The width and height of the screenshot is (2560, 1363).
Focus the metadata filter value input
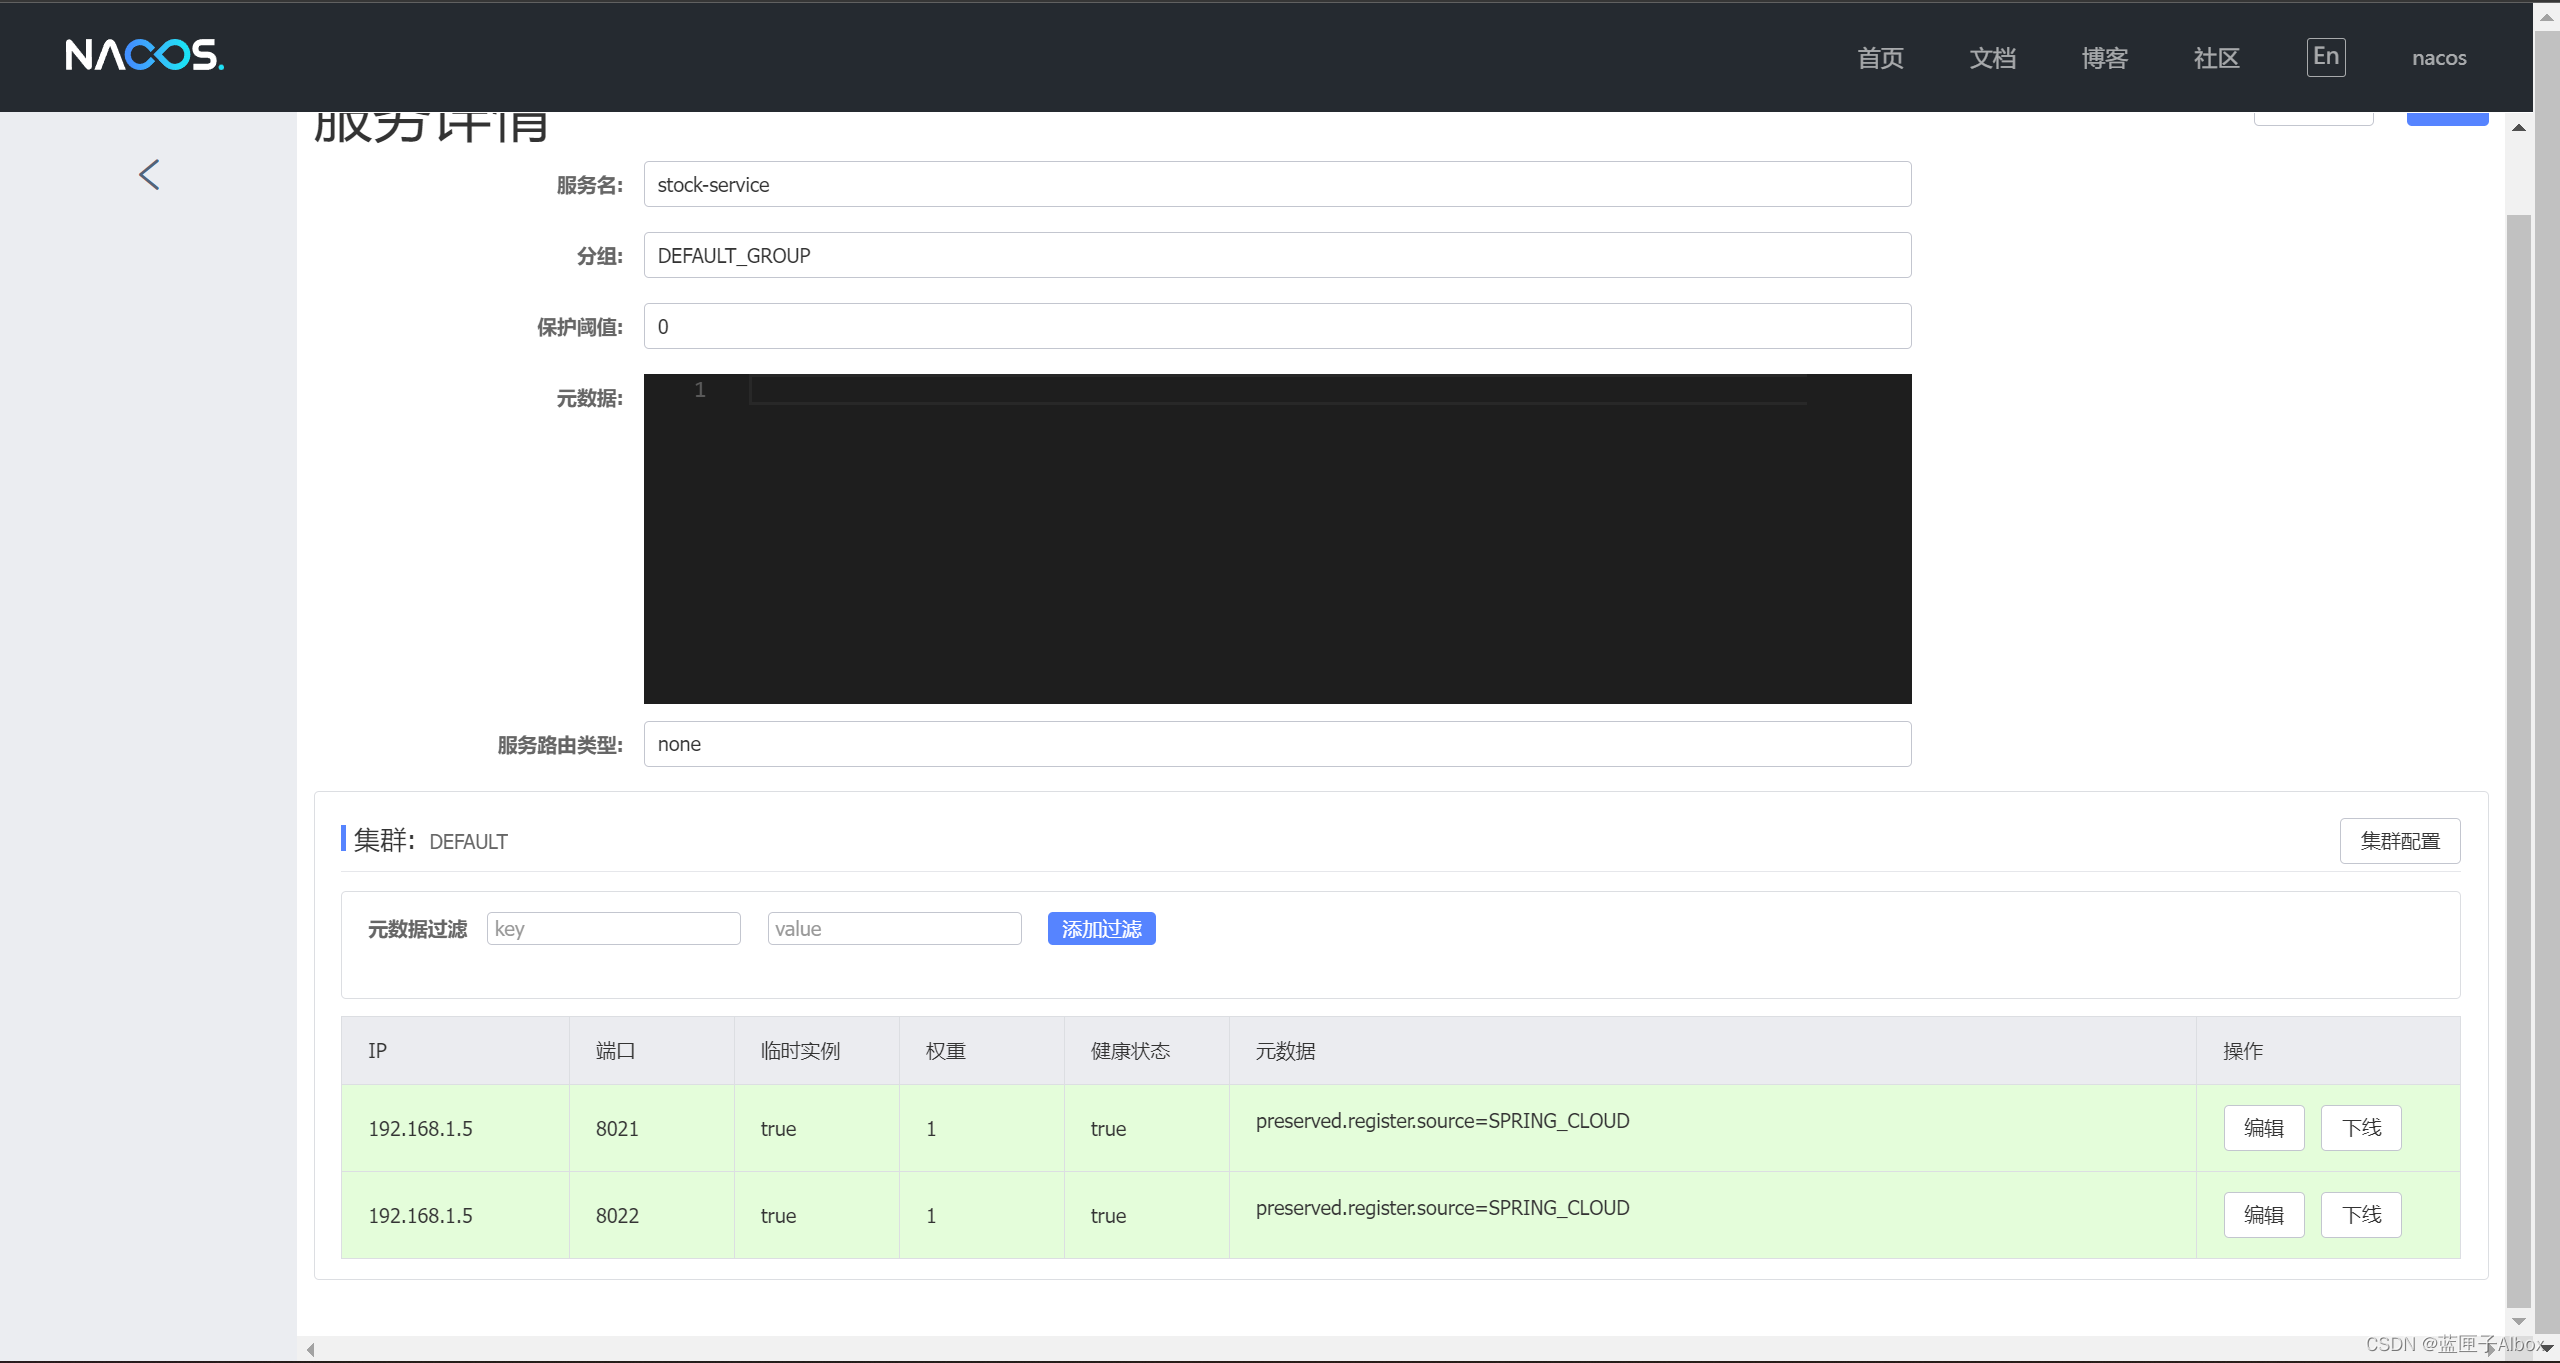click(x=894, y=928)
